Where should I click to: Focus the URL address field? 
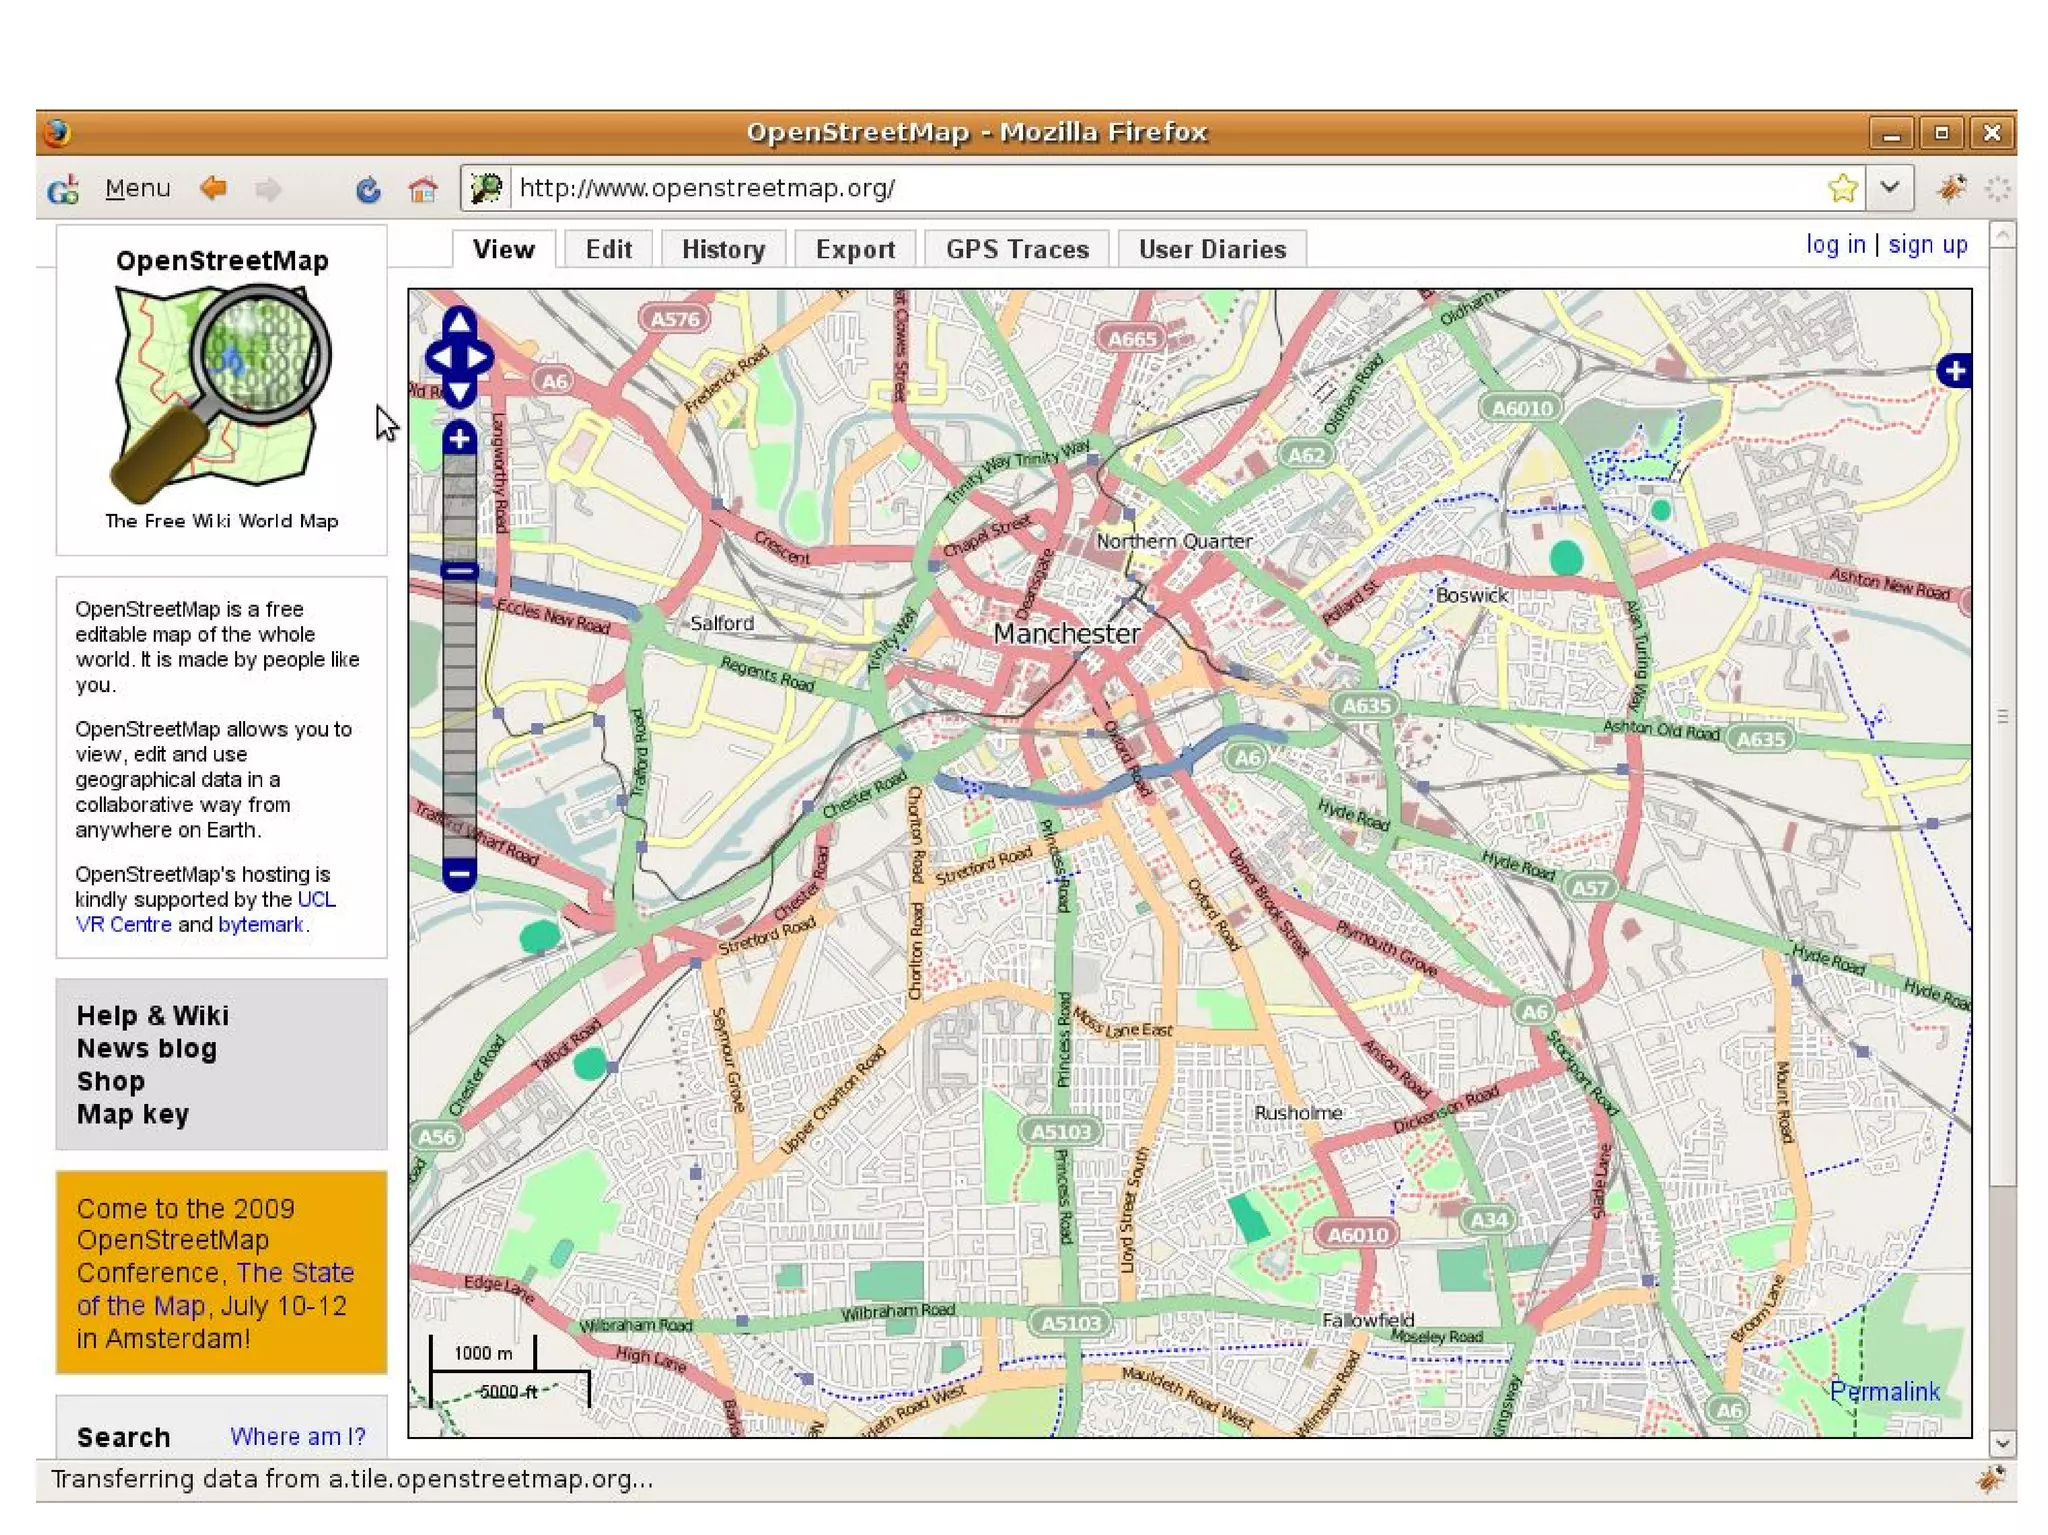(x=1165, y=188)
